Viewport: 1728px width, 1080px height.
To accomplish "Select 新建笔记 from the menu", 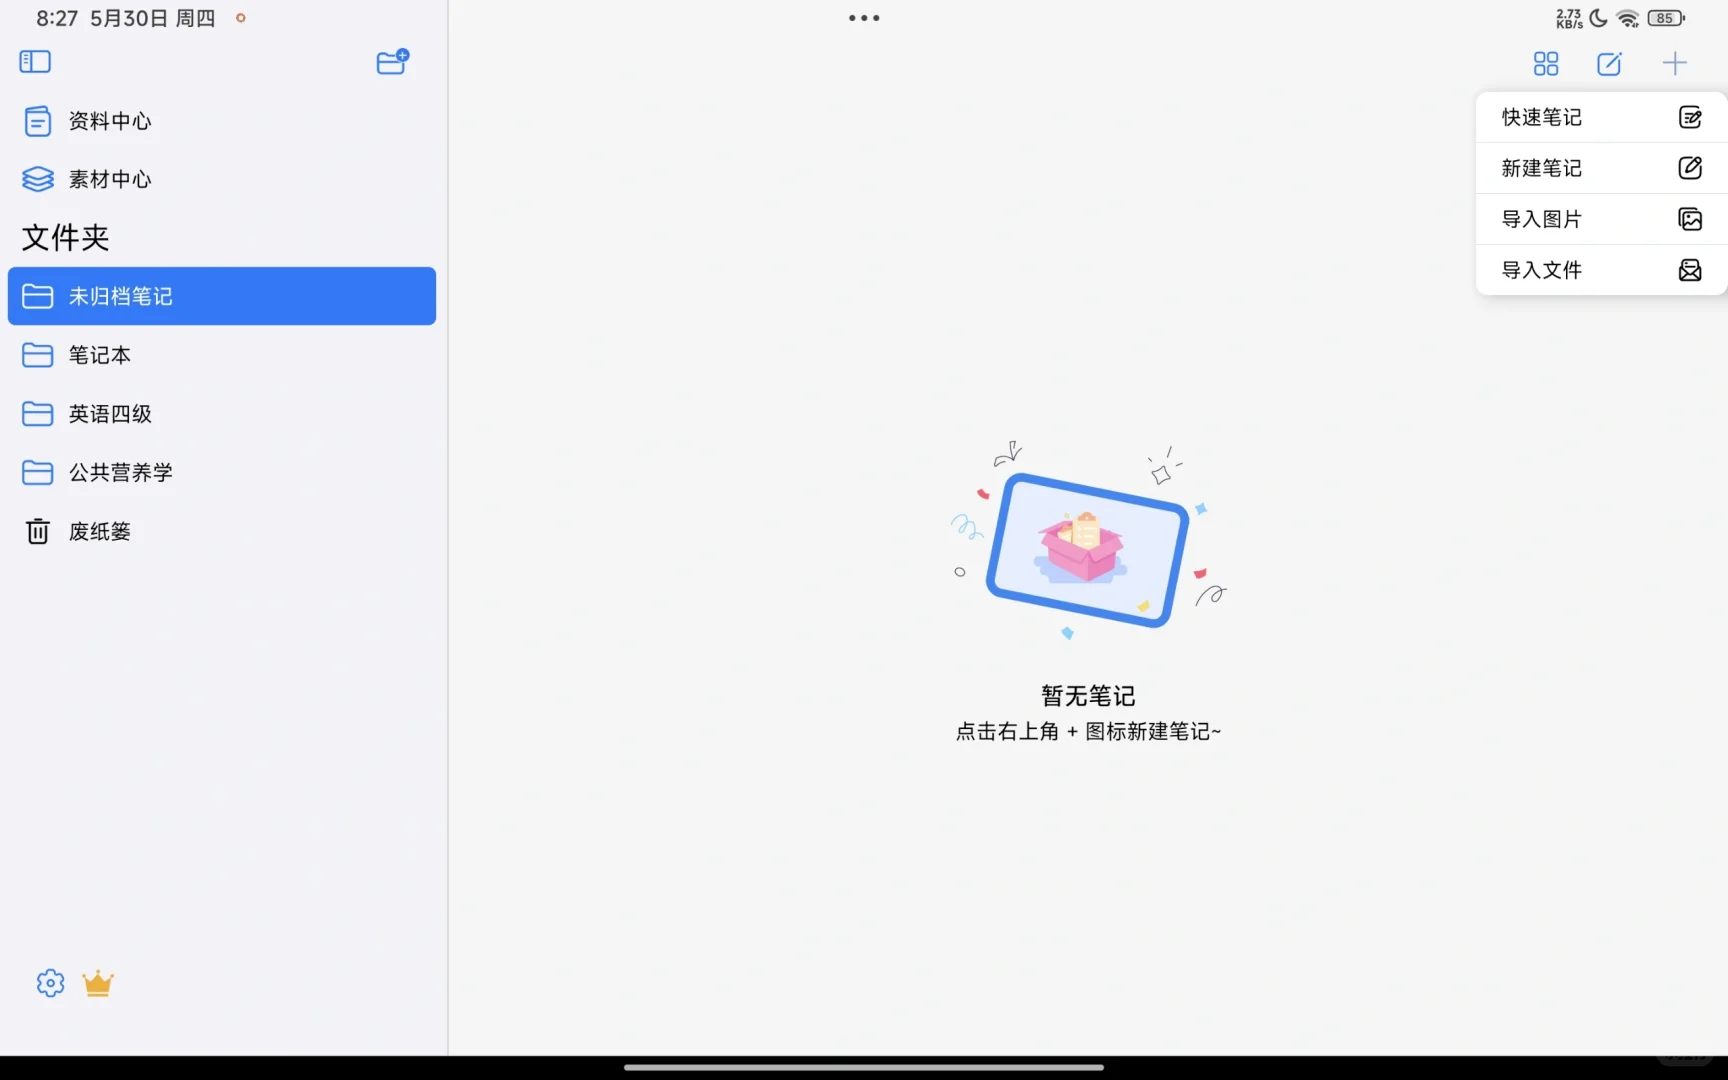I will tap(1598, 168).
